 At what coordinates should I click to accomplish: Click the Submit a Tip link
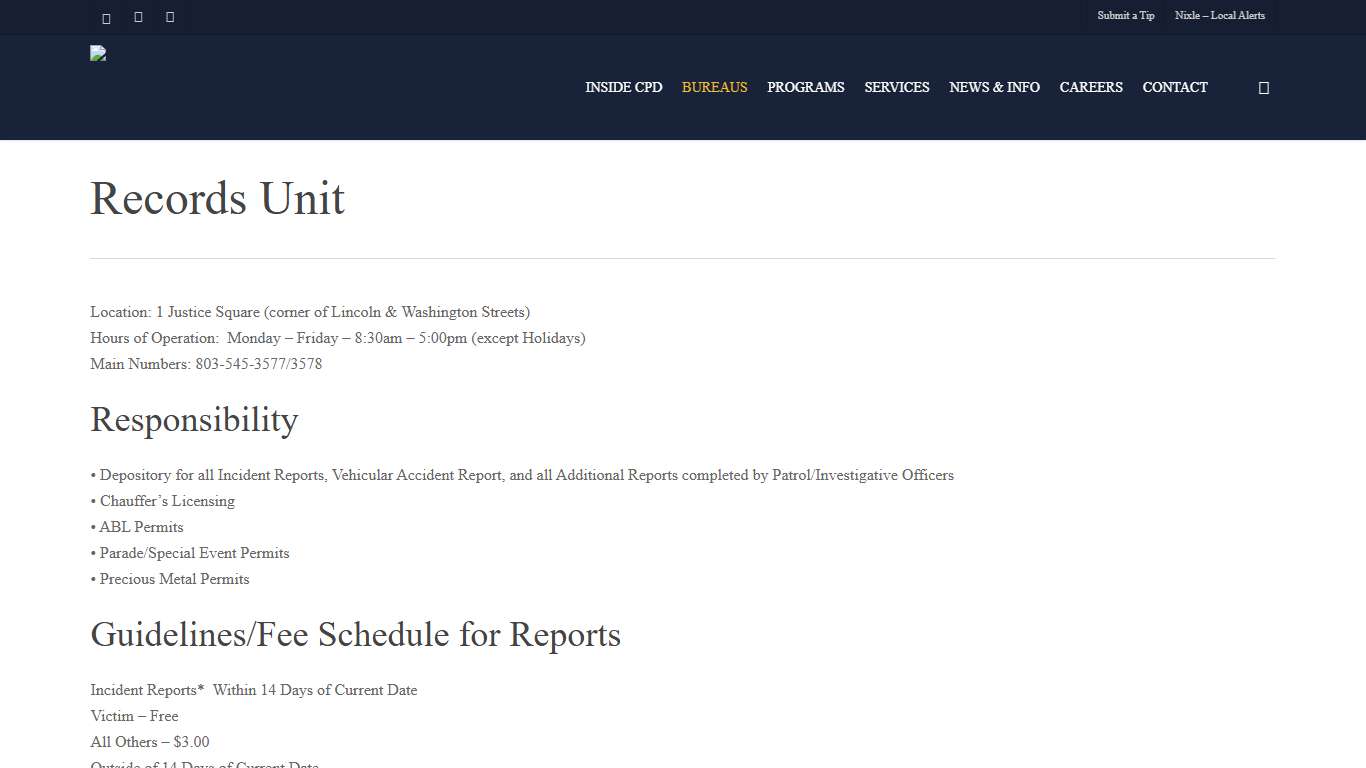tap(1125, 16)
